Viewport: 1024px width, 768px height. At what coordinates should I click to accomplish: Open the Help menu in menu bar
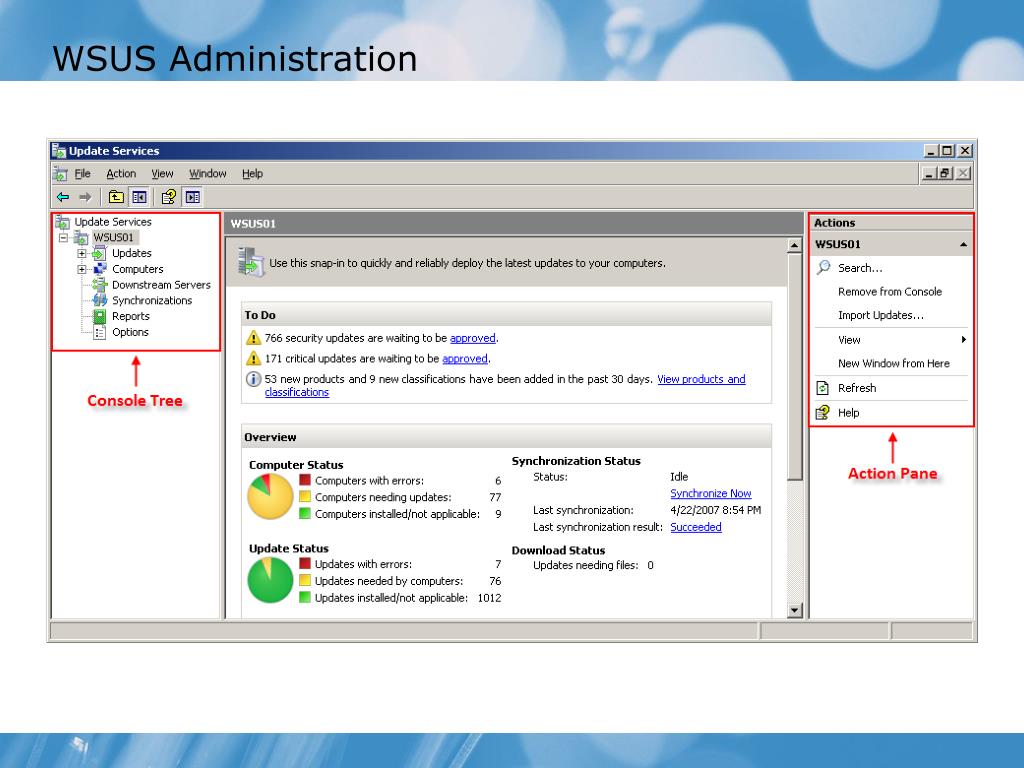(x=252, y=174)
